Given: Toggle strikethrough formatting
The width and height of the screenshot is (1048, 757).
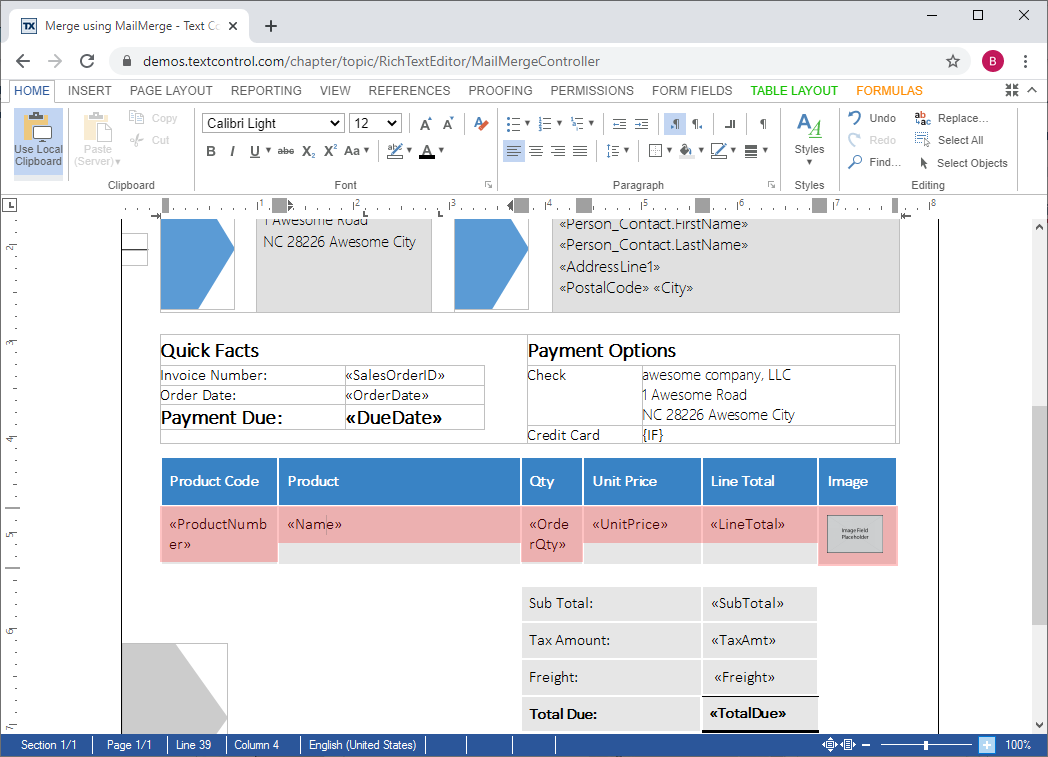Looking at the screenshot, I should click(285, 151).
